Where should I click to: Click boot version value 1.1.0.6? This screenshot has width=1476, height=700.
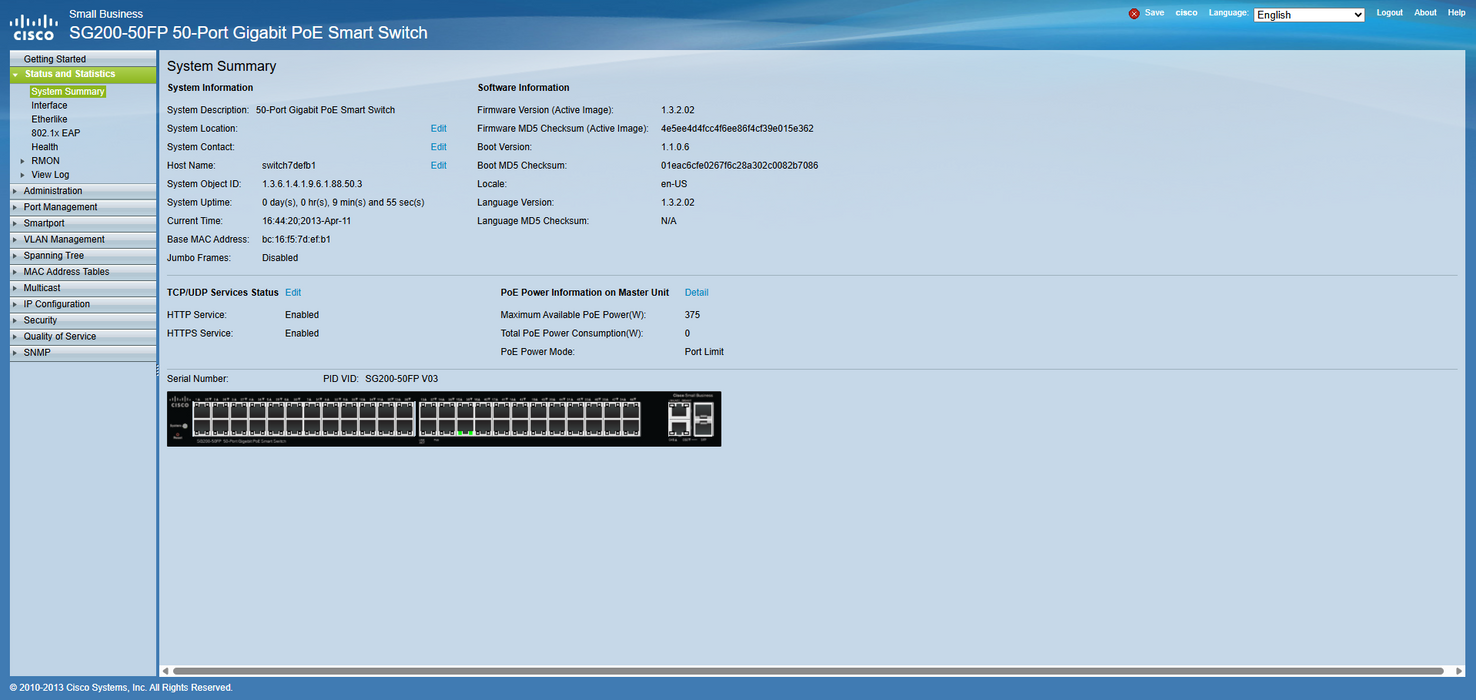point(675,147)
